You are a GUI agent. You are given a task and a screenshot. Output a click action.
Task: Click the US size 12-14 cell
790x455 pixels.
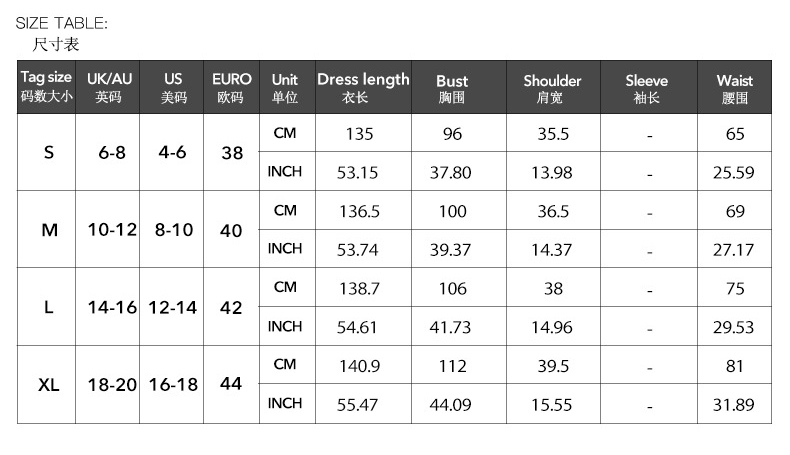tap(173, 307)
